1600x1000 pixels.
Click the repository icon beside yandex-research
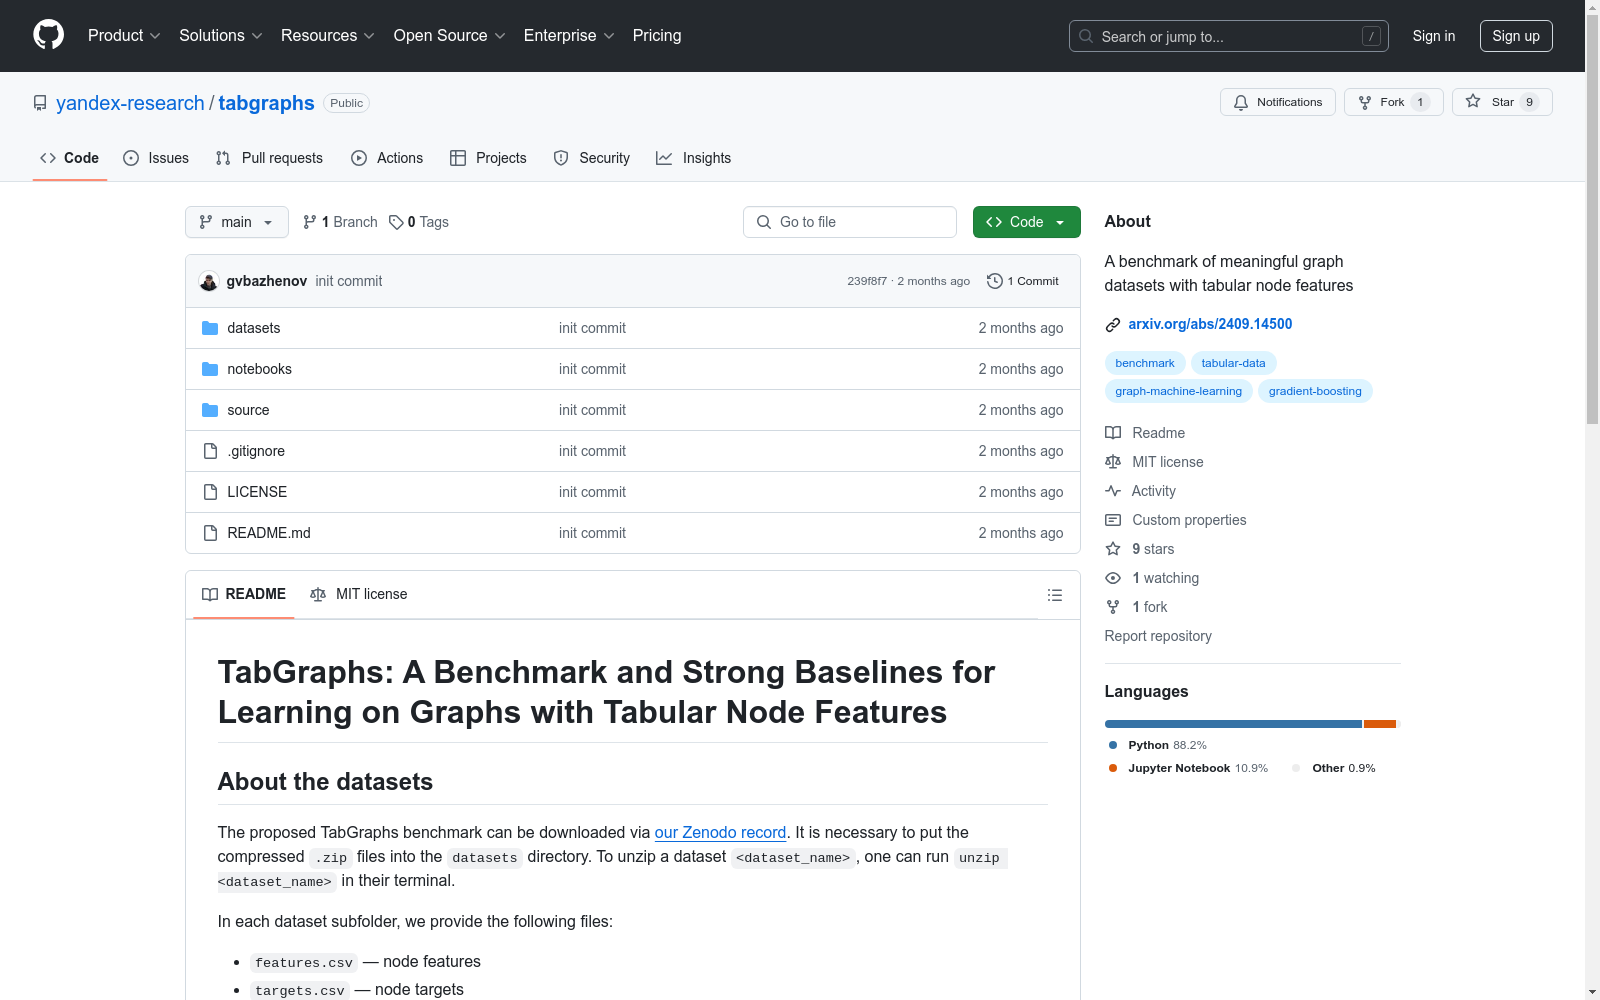40,103
